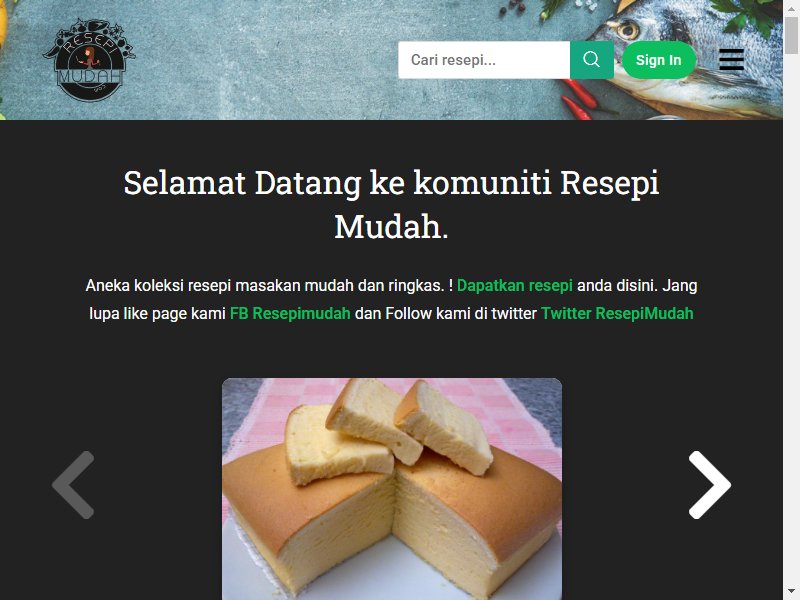The width and height of the screenshot is (800, 600).
Task: Click the Sign In button
Action: coord(659,60)
